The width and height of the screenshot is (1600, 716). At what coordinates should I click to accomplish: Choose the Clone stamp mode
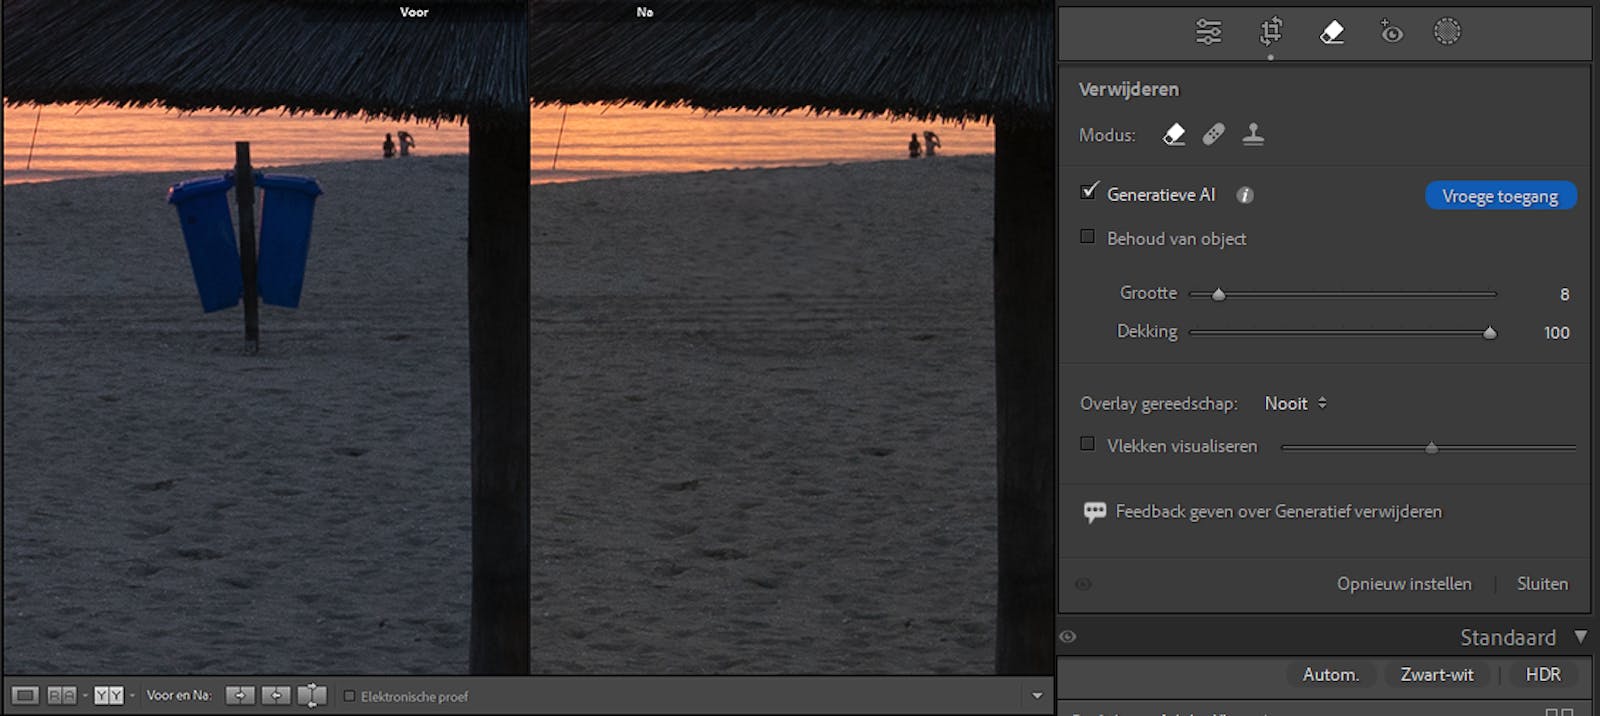1253,134
